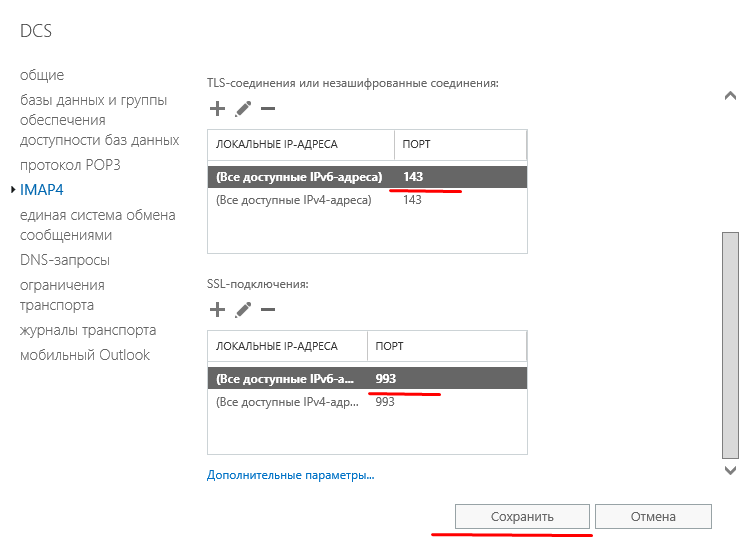Click the add icon under TLS-соединения
741x559 pixels.
click(217, 108)
